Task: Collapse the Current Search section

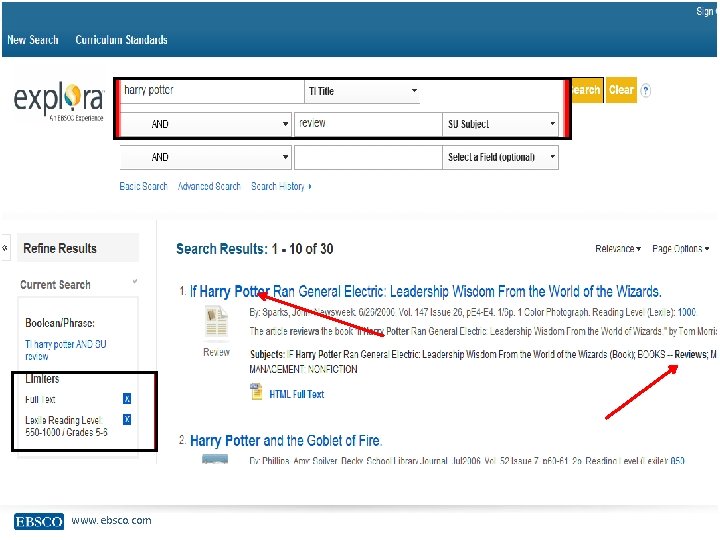Action: coord(135,281)
